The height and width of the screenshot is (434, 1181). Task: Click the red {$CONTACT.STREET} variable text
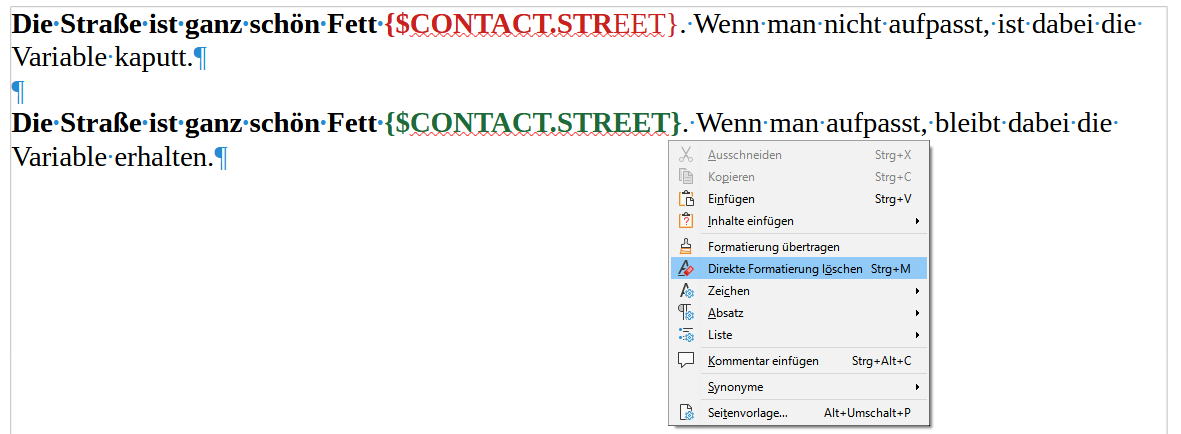point(530,24)
